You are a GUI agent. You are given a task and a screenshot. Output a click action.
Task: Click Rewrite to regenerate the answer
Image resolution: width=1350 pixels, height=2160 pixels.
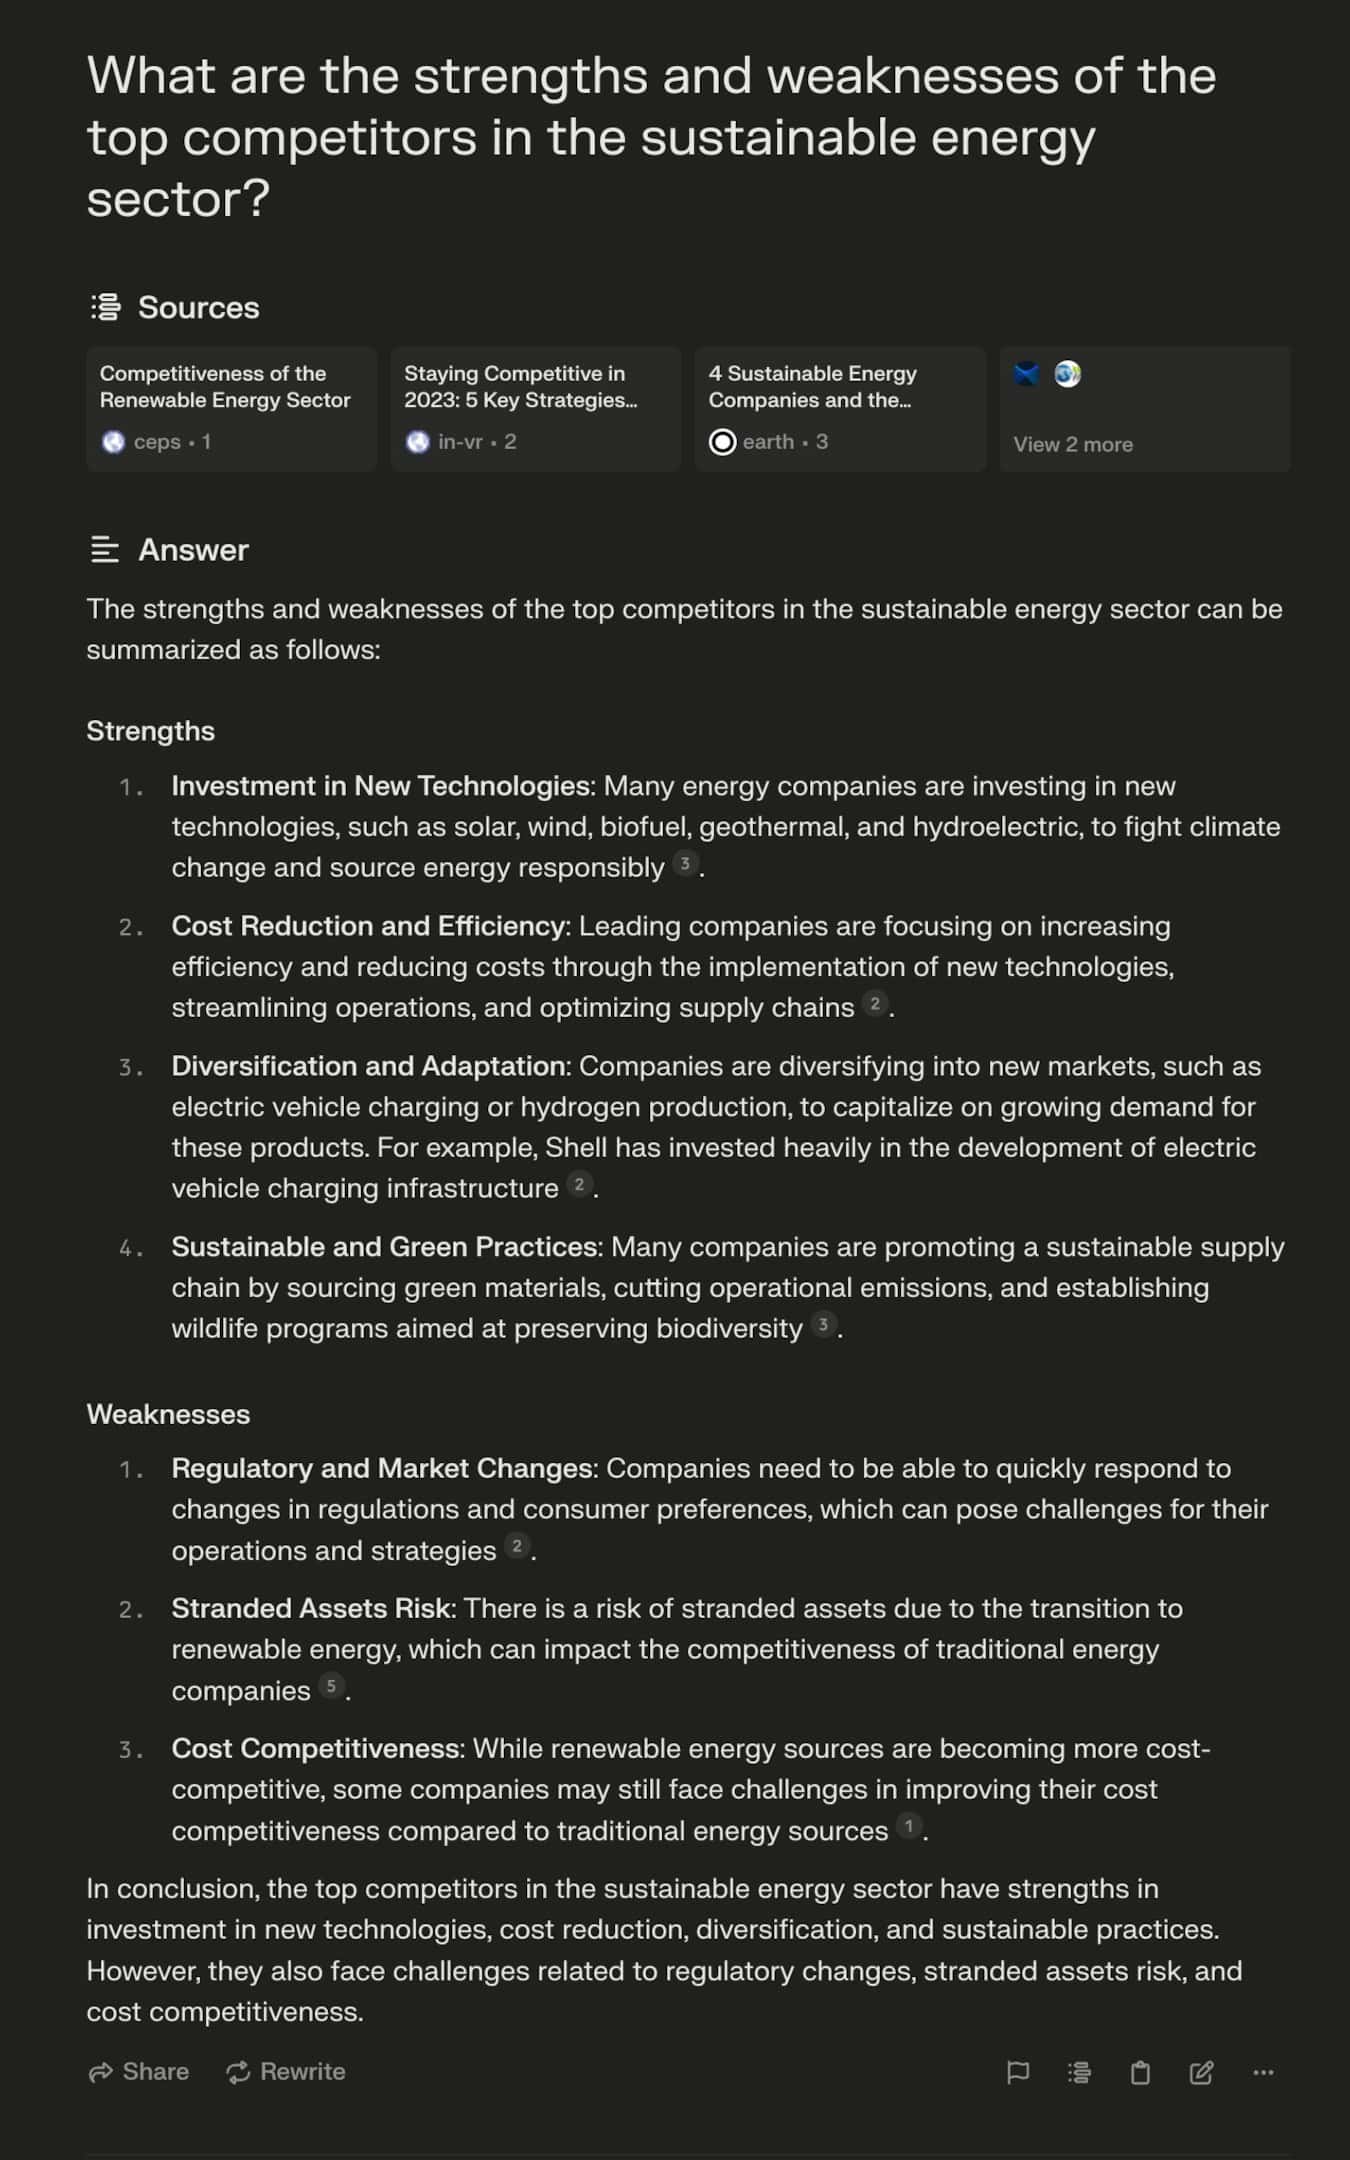pyautogui.click(x=285, y=2071)
